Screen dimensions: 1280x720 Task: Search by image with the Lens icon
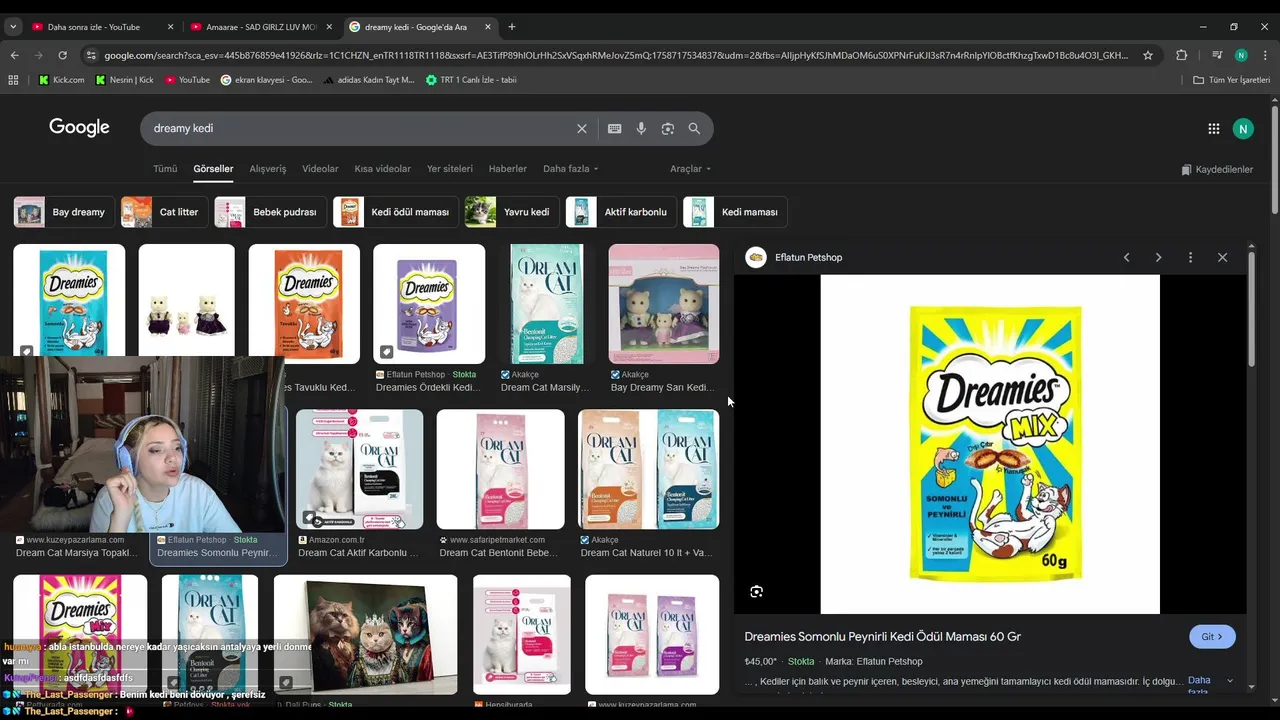point(668,129)
